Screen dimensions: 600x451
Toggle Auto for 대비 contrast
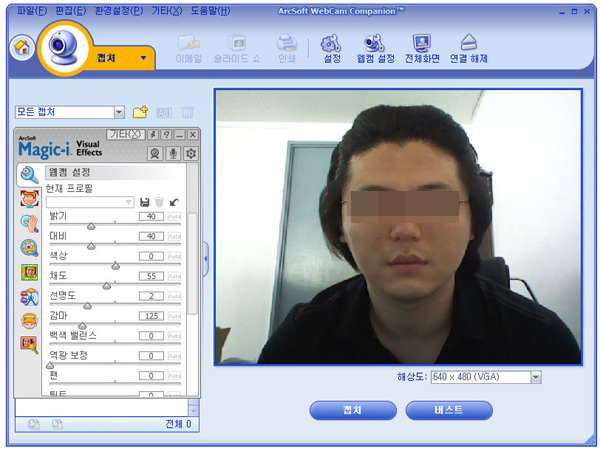(174, 236)
